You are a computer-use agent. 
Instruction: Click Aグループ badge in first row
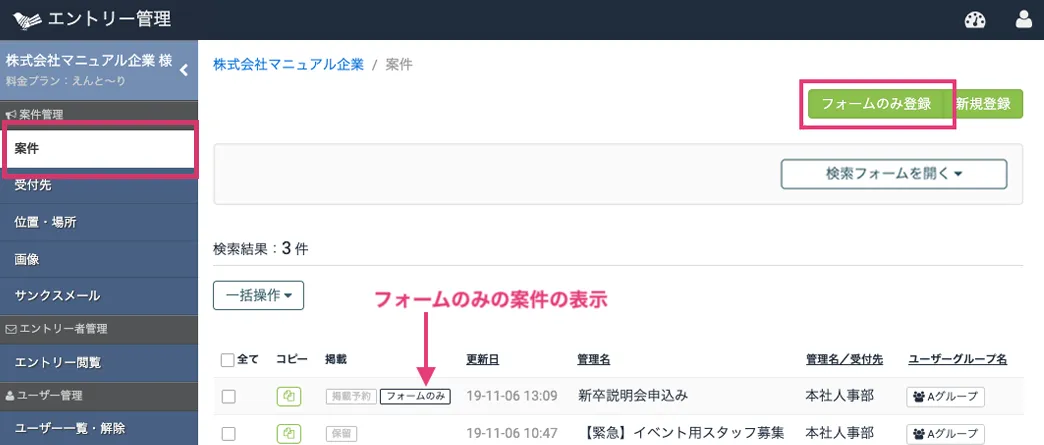(945, 397)
